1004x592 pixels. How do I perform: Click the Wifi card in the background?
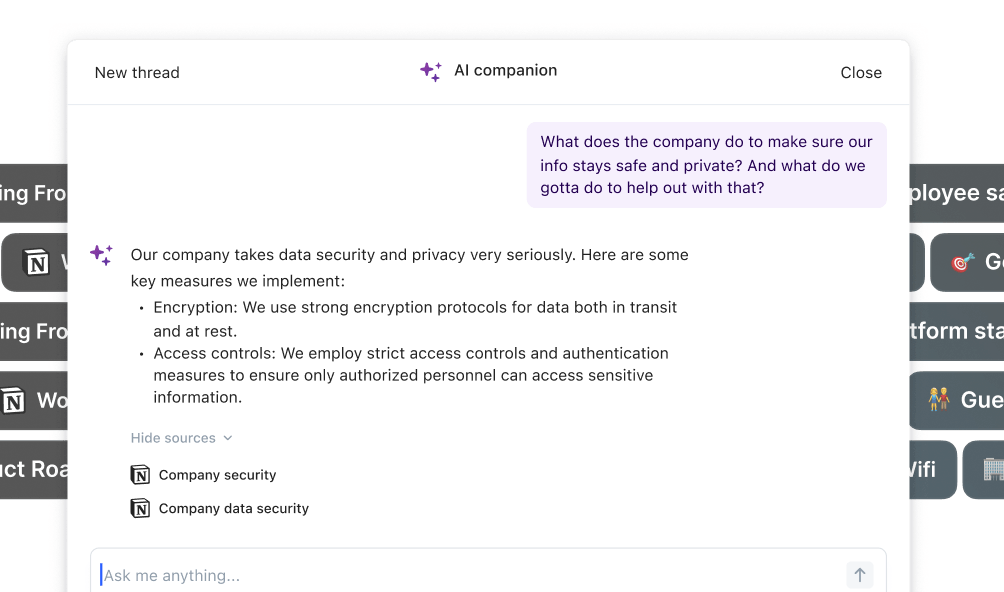932,469
